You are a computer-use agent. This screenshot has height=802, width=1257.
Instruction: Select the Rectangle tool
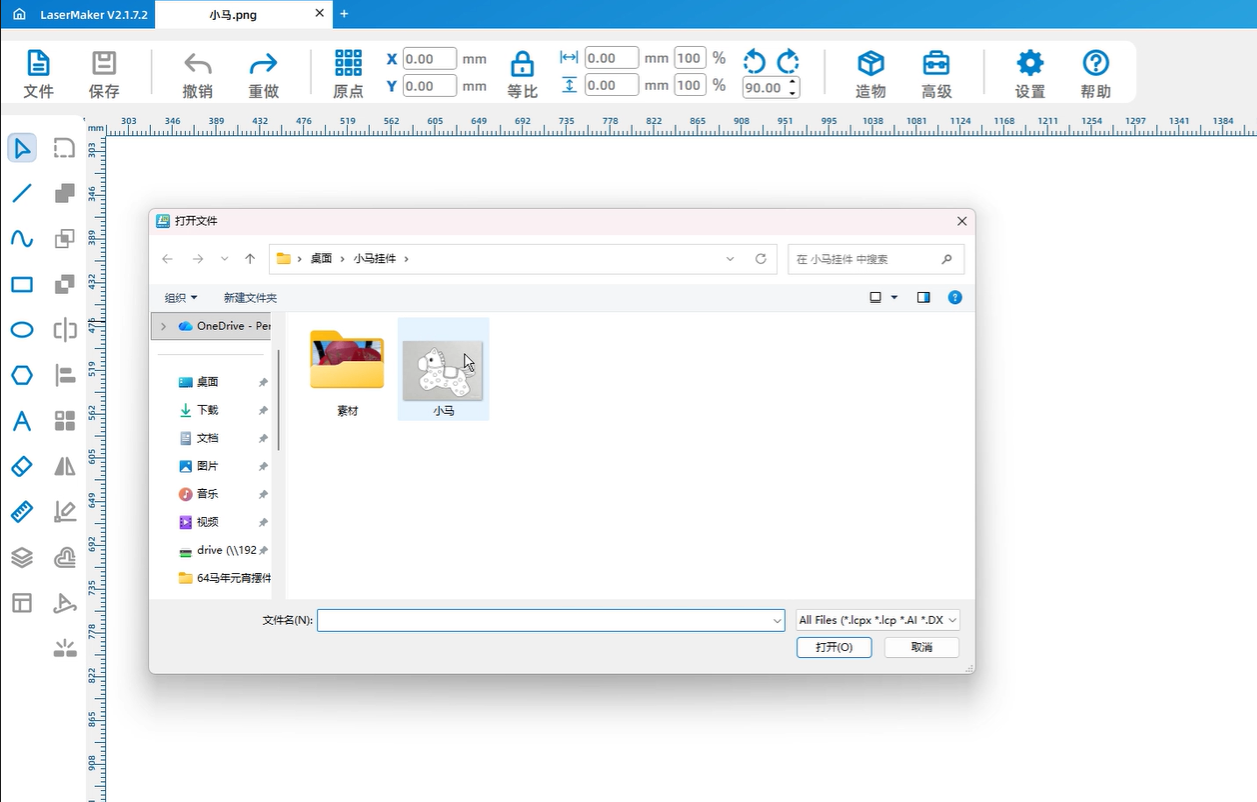pyautogui.click(x=22, y=285)
